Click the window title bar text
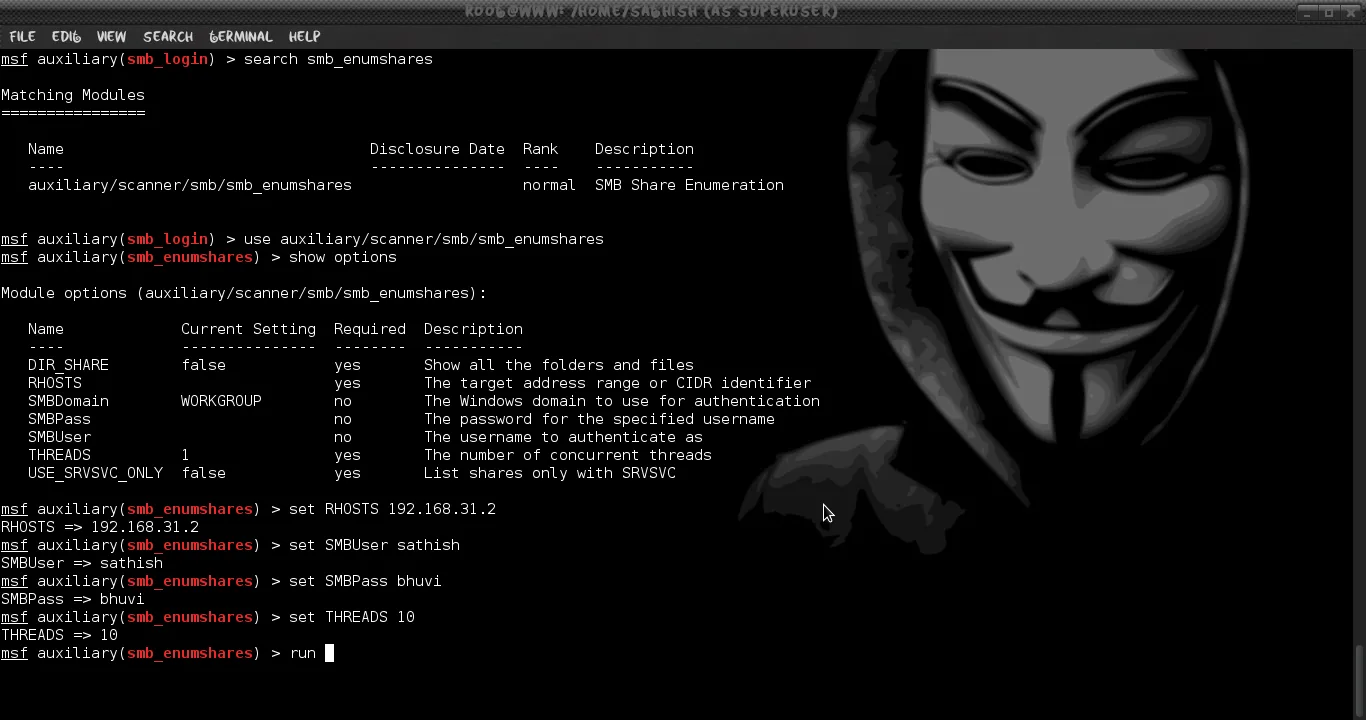The height and width of the screenshot is (720, 1366). click(x=651, y=11)
